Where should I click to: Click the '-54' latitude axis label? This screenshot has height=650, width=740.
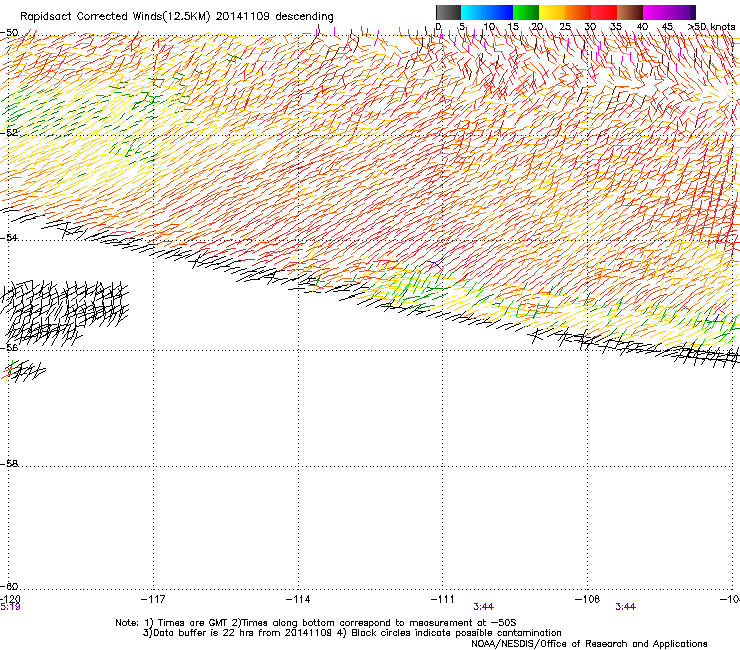pos(9,237)
